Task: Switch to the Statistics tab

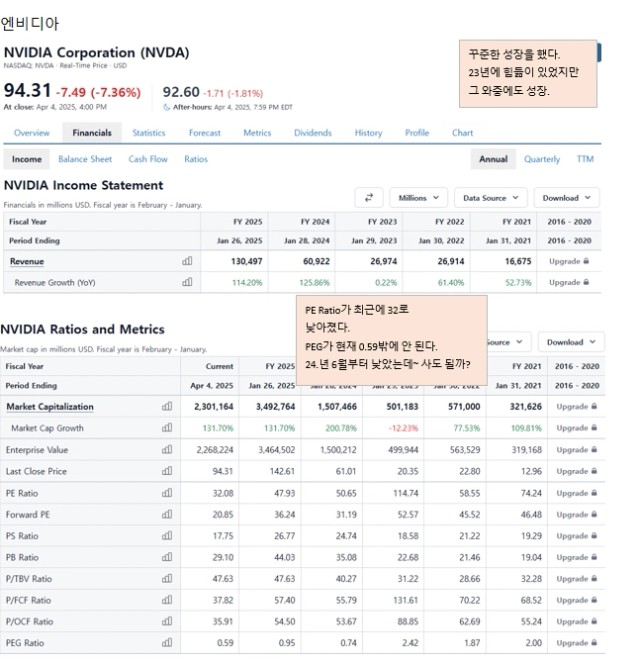Action: [149, 133]
